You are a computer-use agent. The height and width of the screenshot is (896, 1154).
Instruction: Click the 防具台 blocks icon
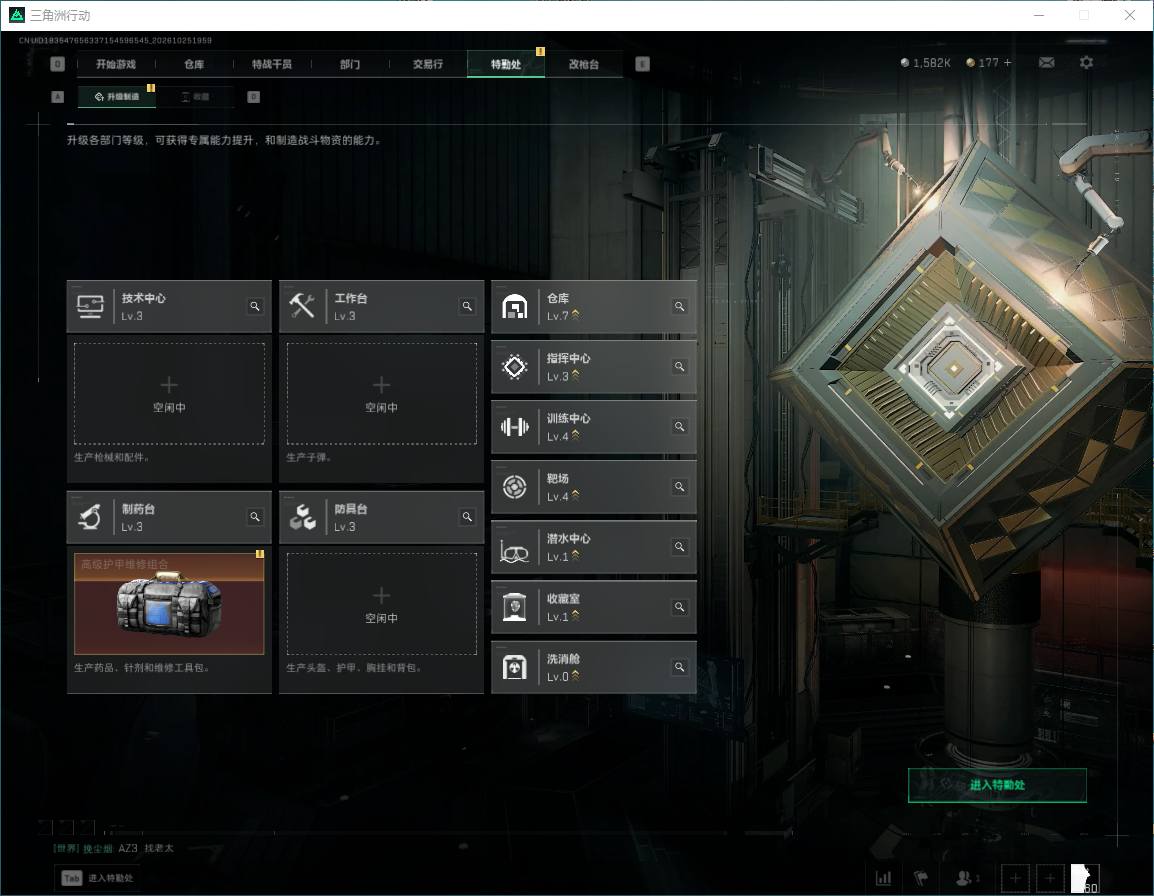(x=302, y=517)
